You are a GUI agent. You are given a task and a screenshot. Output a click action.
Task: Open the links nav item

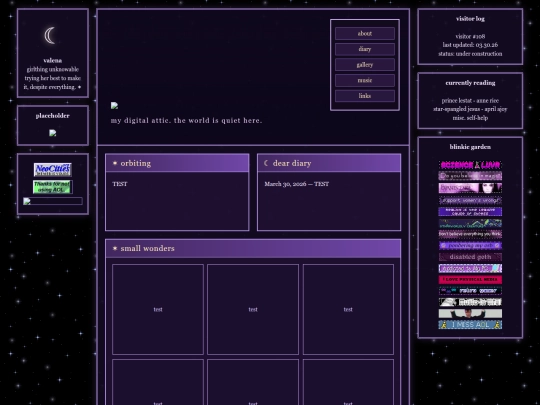click(365, 96)
